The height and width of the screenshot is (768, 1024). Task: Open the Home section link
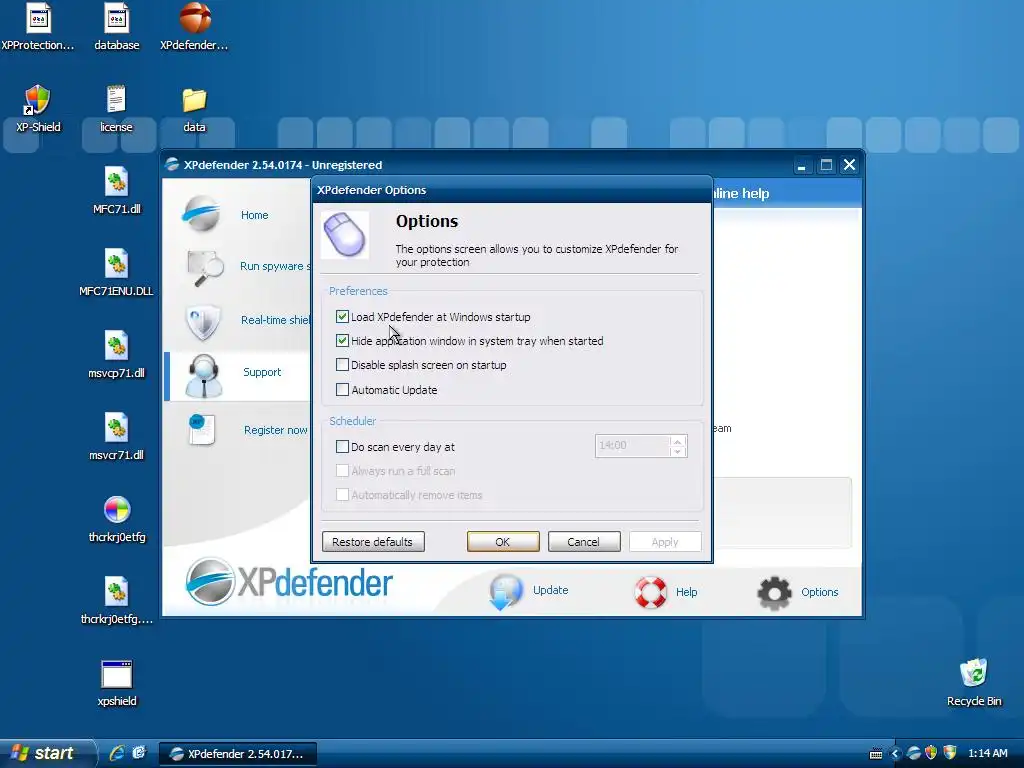(x=255, y=215)
